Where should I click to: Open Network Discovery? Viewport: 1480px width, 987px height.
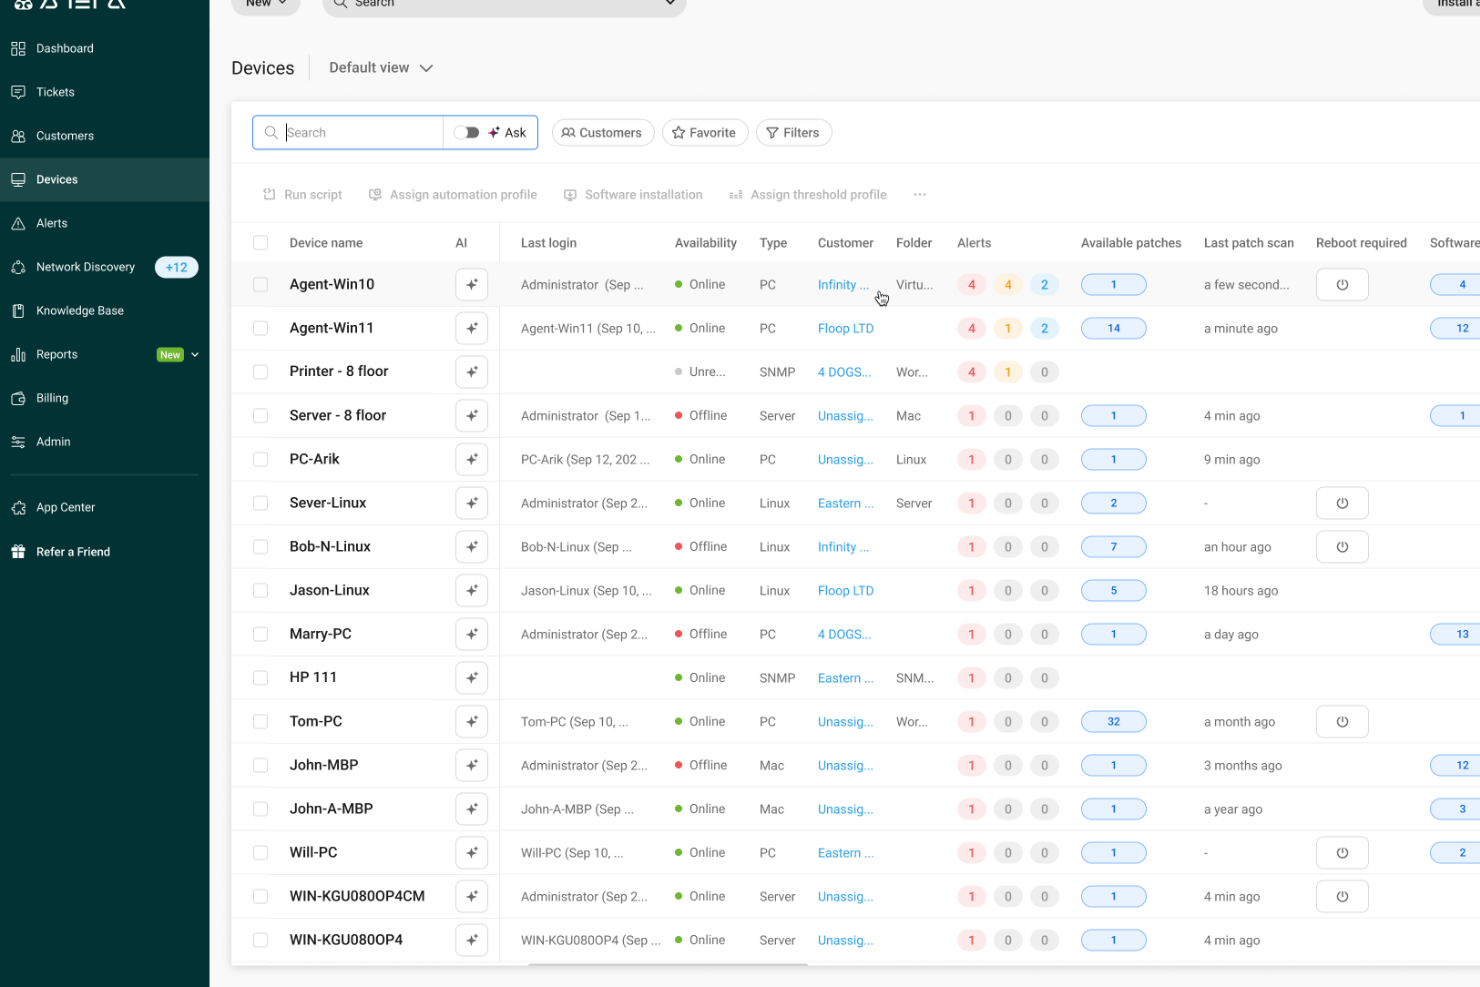point(85,267)
